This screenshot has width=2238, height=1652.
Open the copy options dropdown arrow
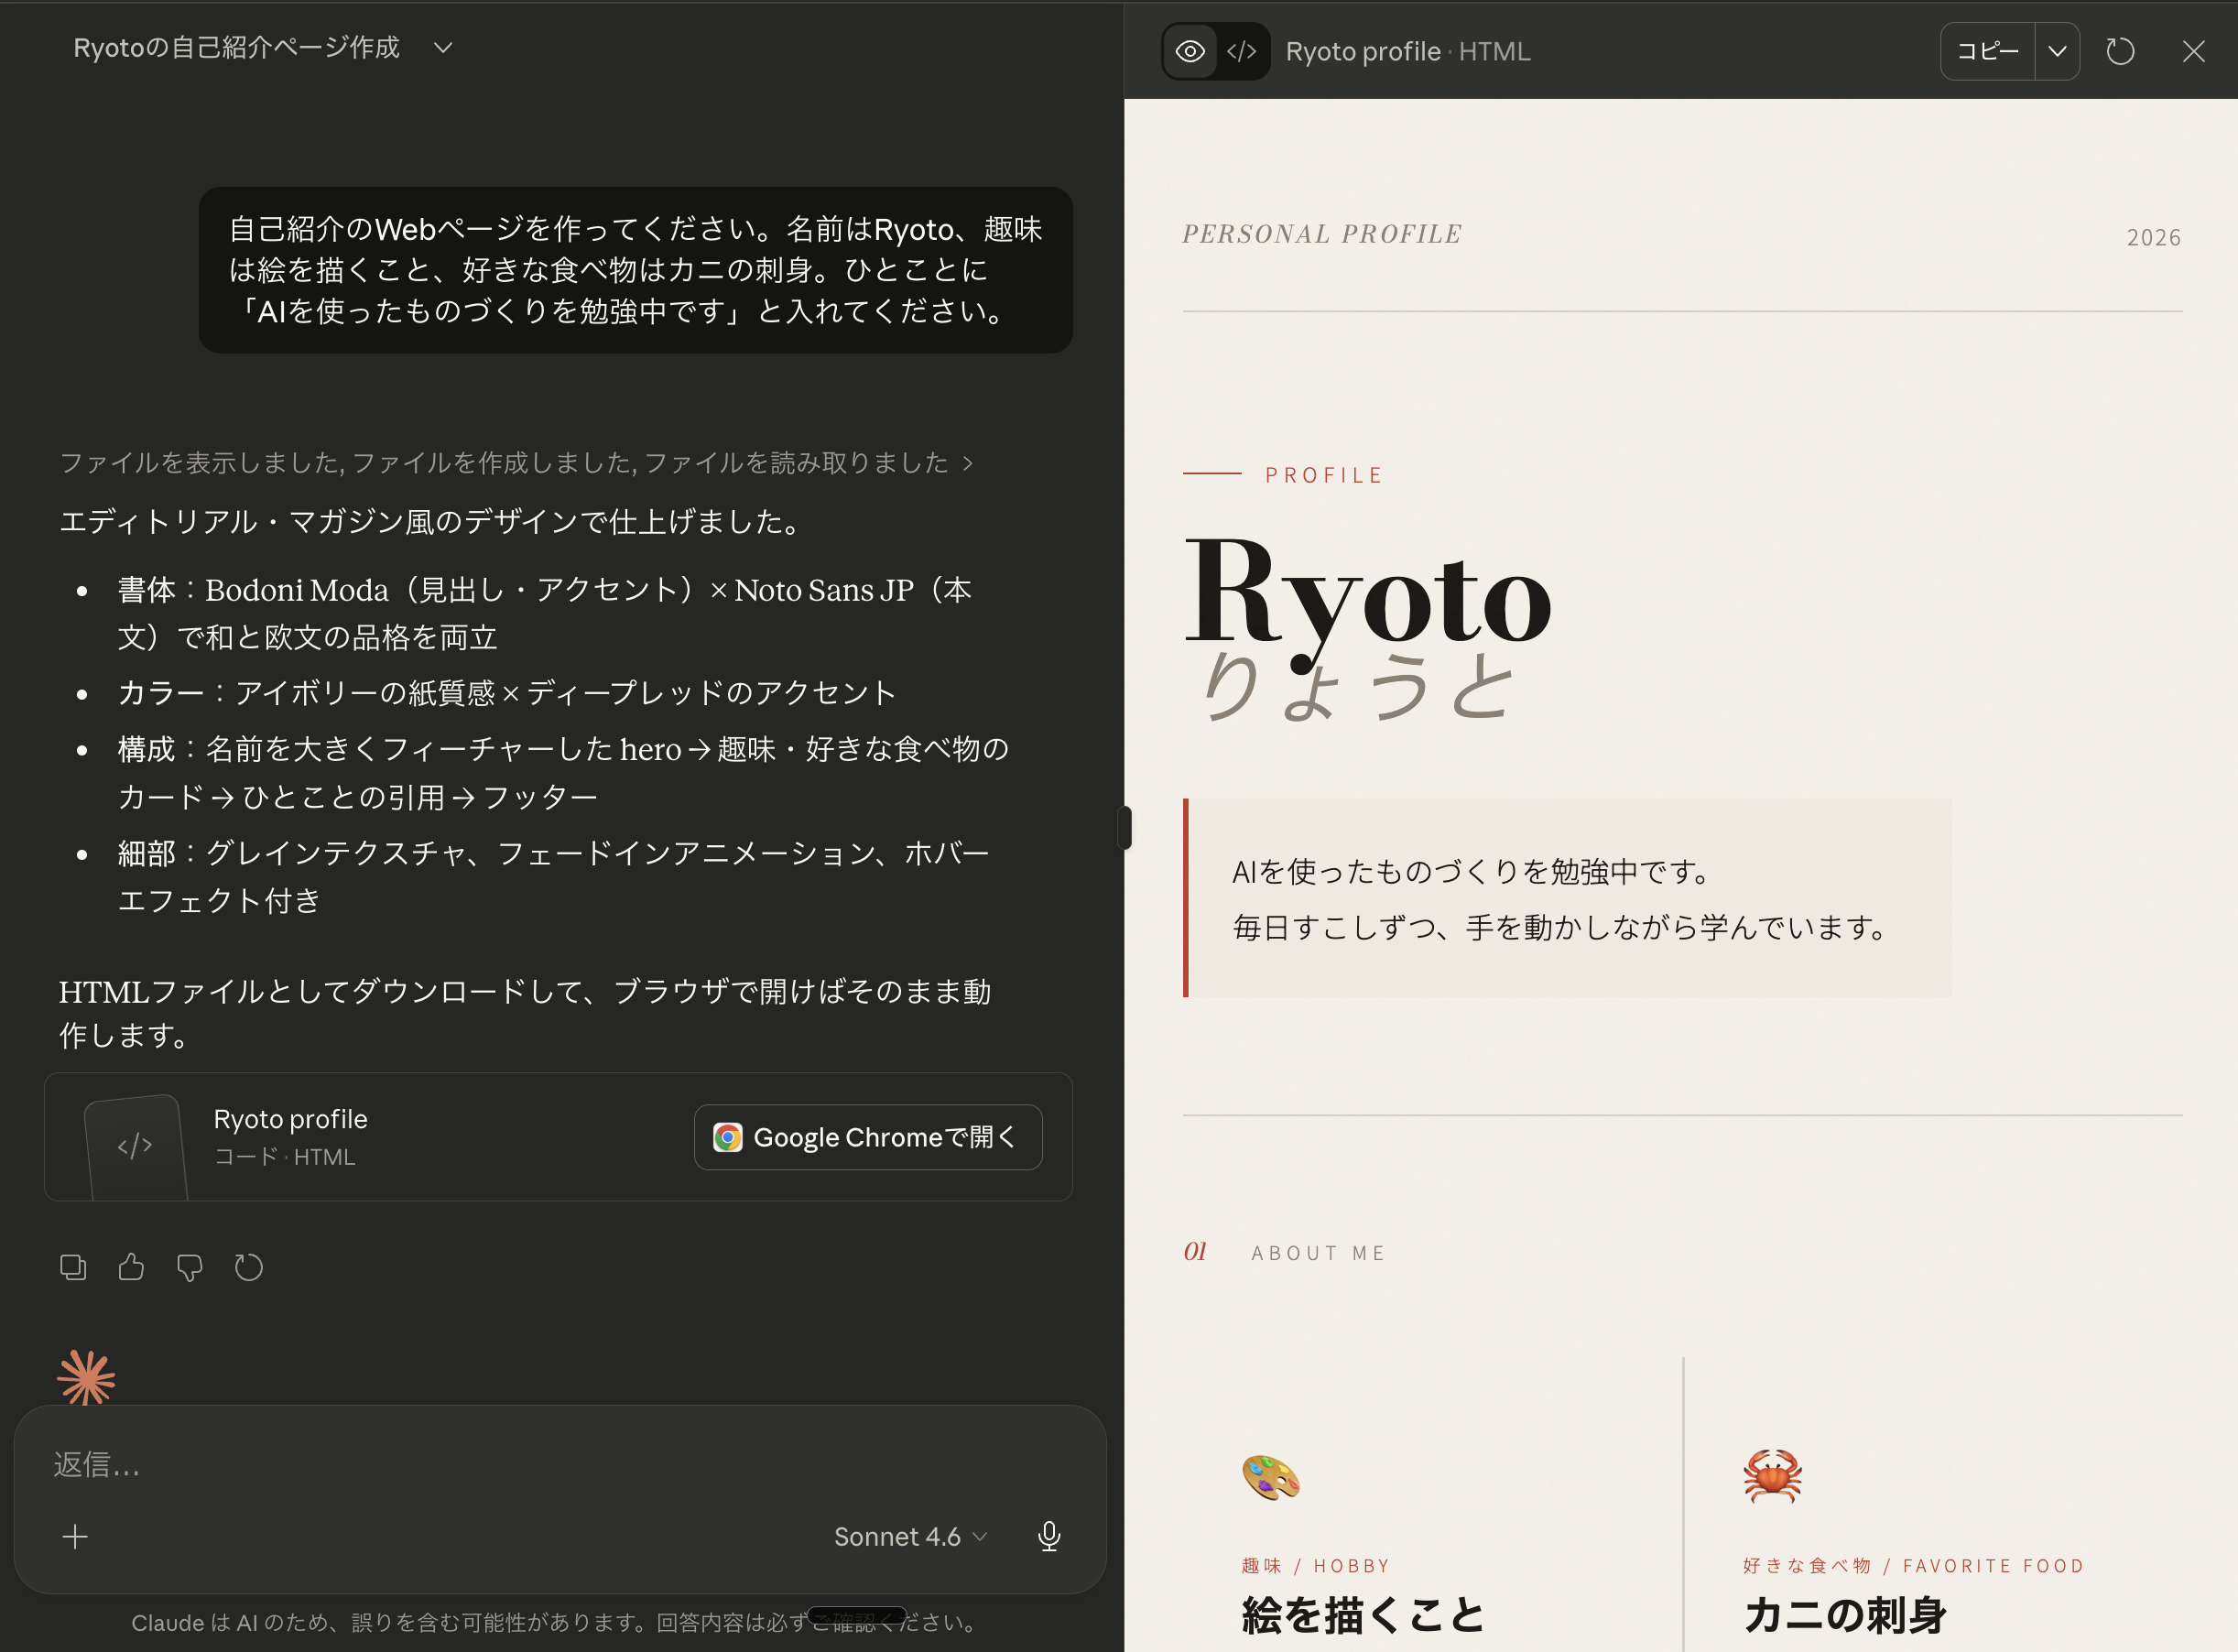2057,51
